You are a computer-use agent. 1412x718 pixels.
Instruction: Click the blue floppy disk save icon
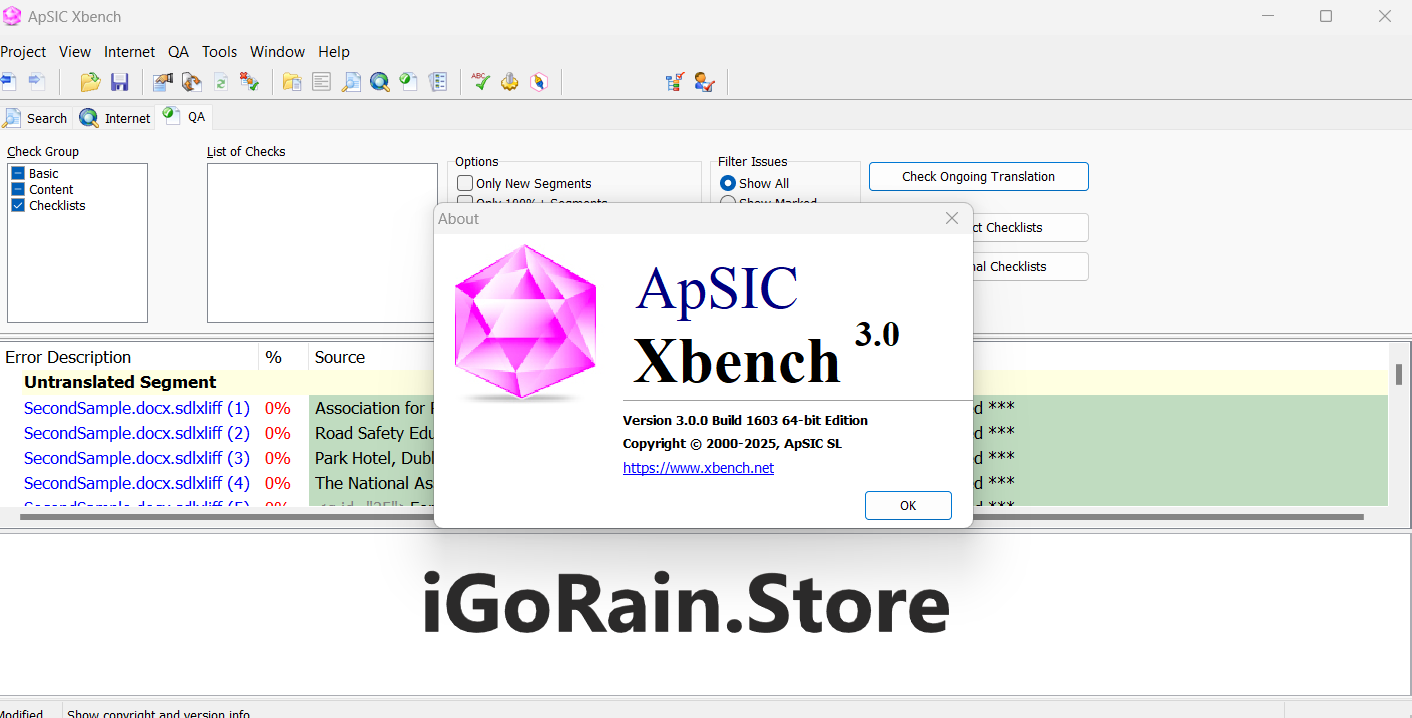[120, 82]
